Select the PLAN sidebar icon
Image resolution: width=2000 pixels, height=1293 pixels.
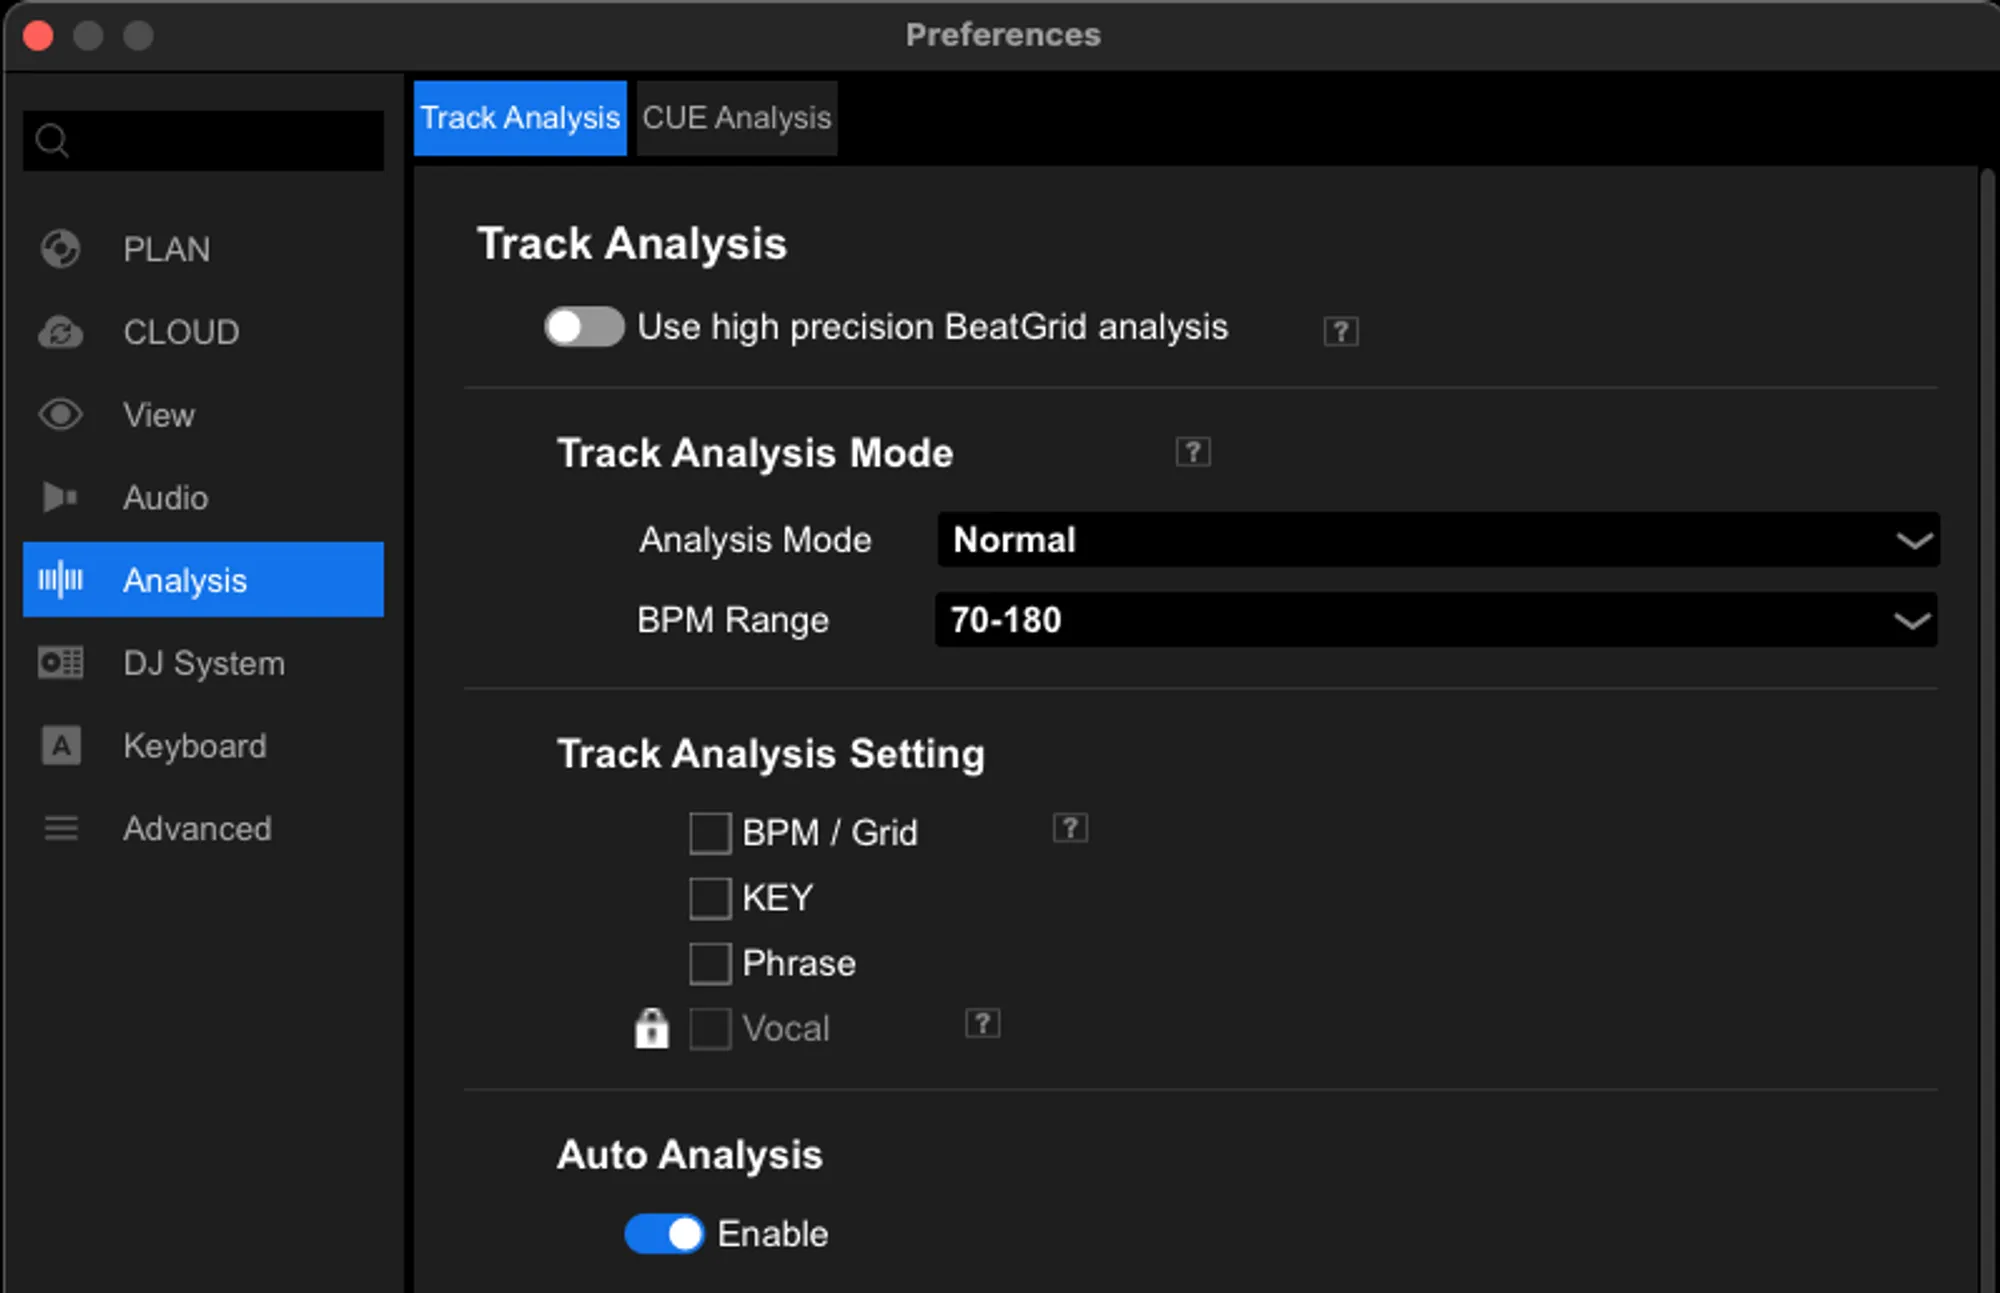[x=60, y=249]
